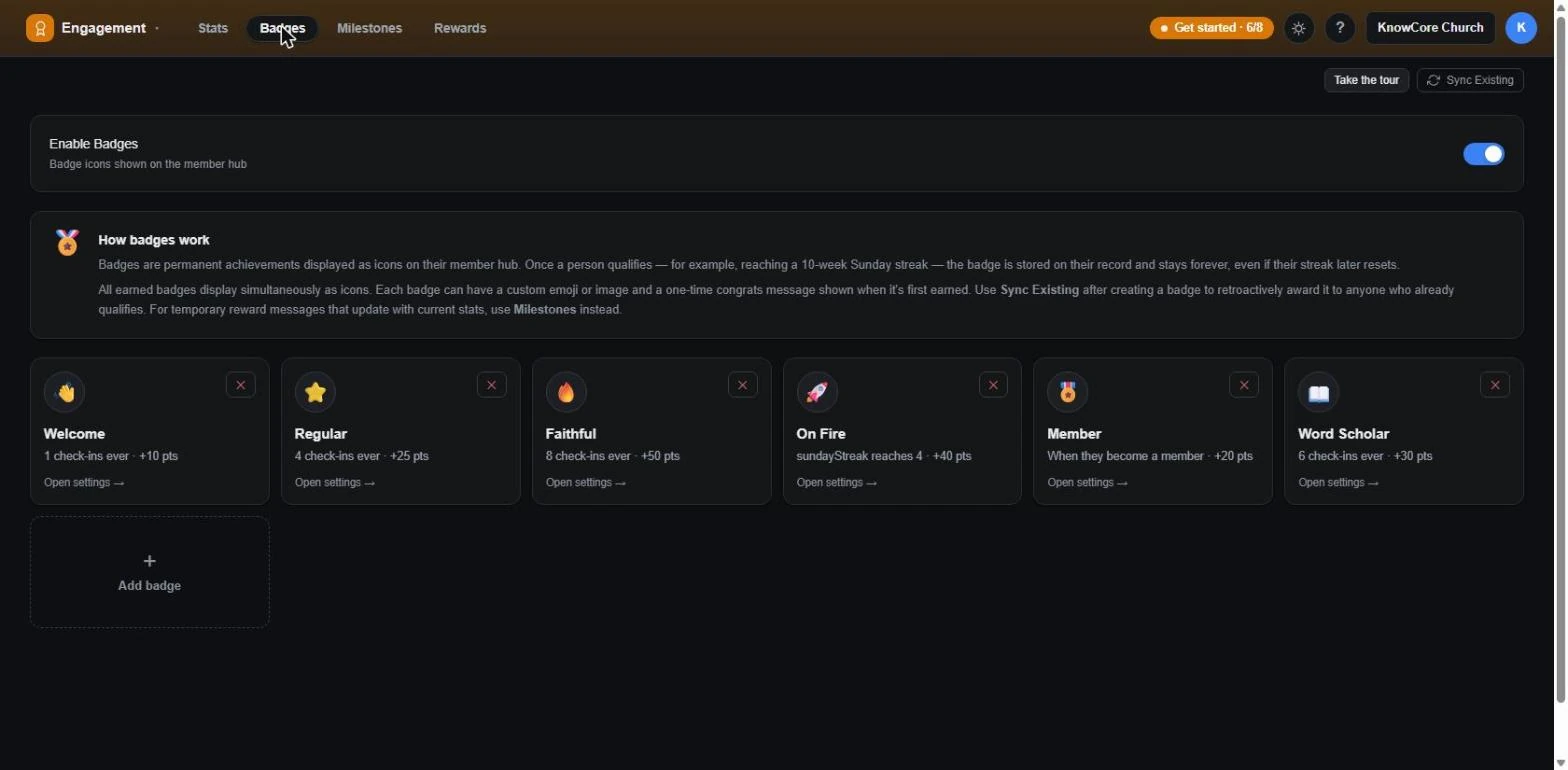
Task: Delete the Faithful badge with its X
Action: 742,385
